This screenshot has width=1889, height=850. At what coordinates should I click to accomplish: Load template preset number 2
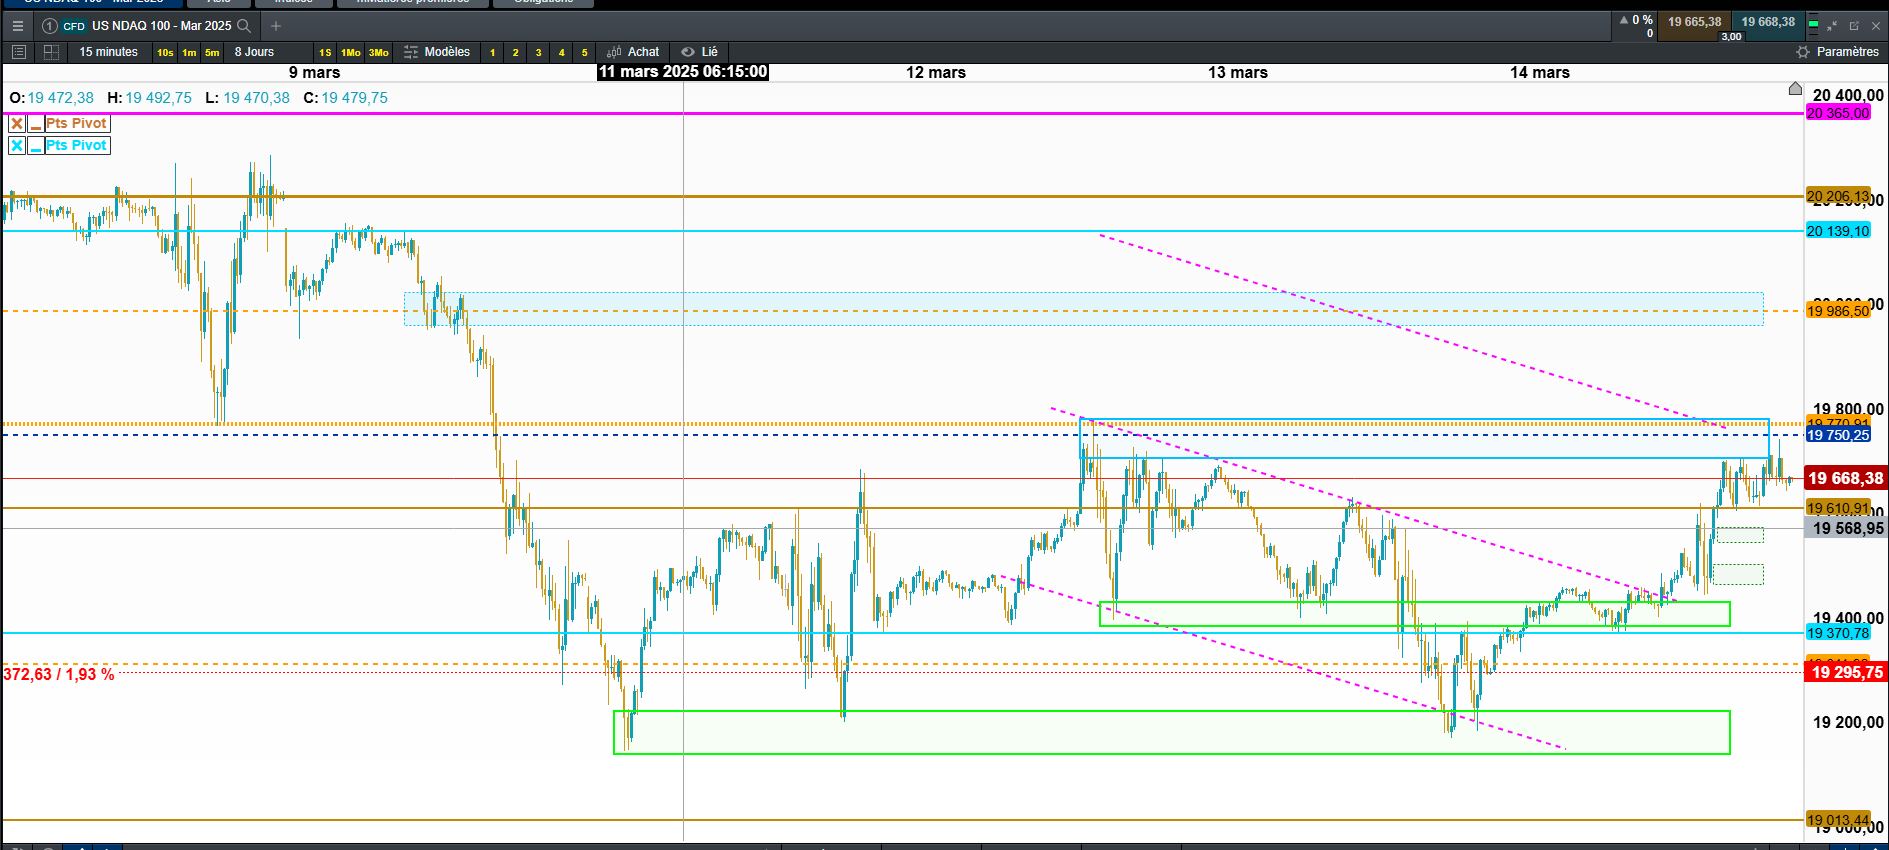(x=515, y=52)
